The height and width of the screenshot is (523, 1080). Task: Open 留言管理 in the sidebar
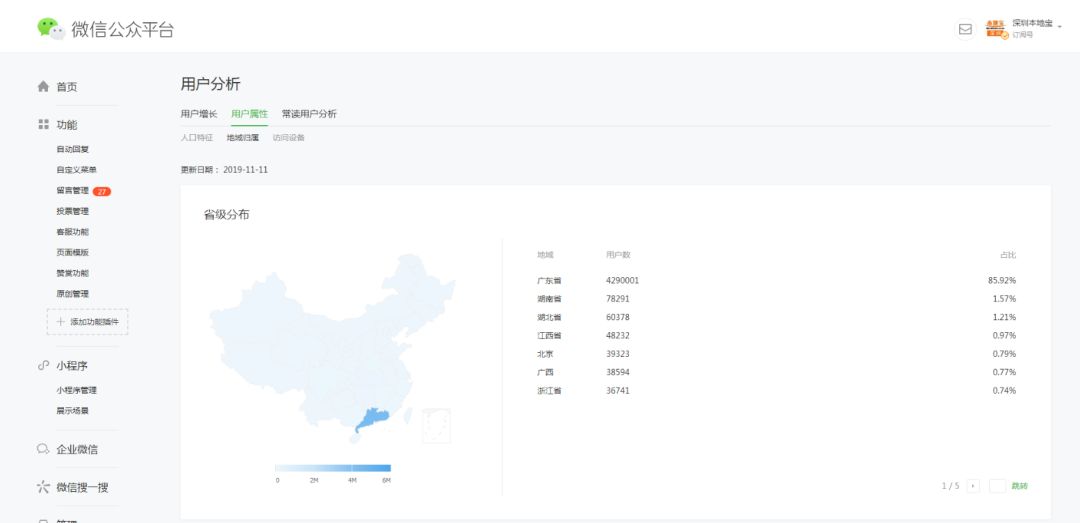pyautogui.click(x=73, y=190)
